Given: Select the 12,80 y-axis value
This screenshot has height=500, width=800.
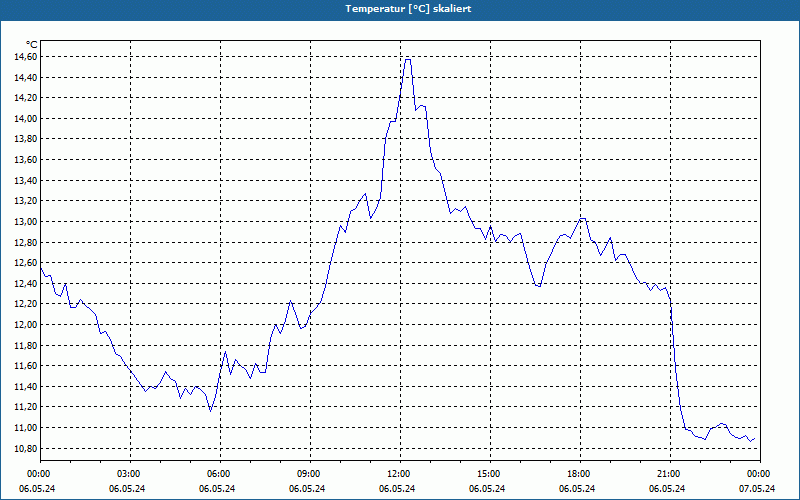Looking at the screenshot, I should pos(26,242).
